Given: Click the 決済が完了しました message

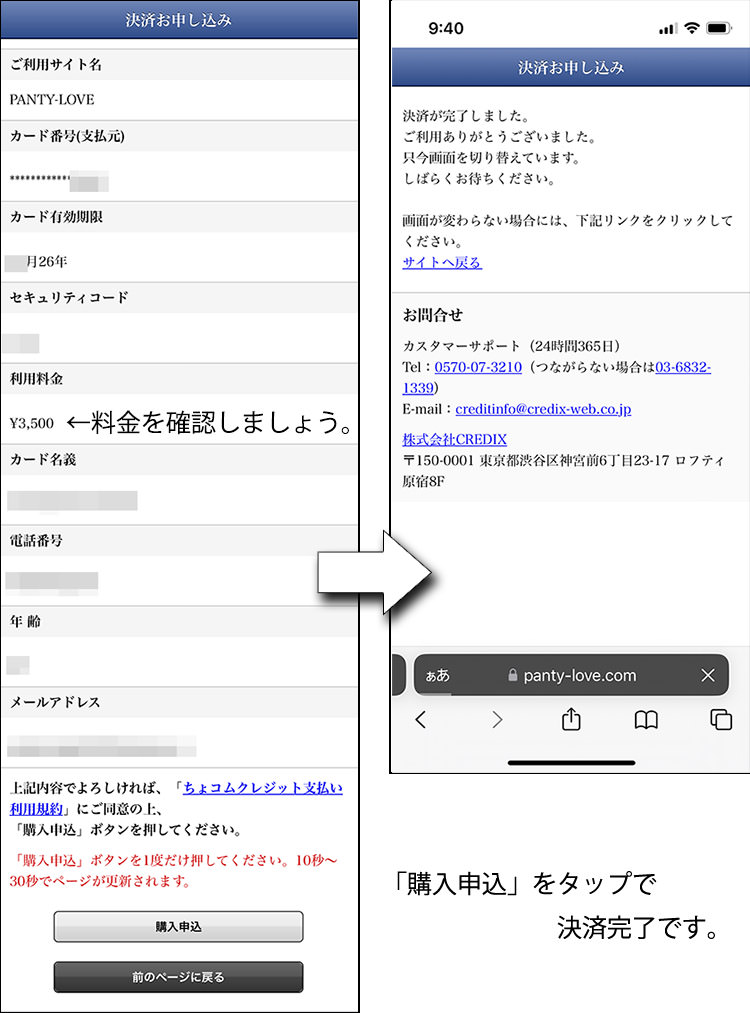Looking at the screenshot, I should click(x=466, y=116).
